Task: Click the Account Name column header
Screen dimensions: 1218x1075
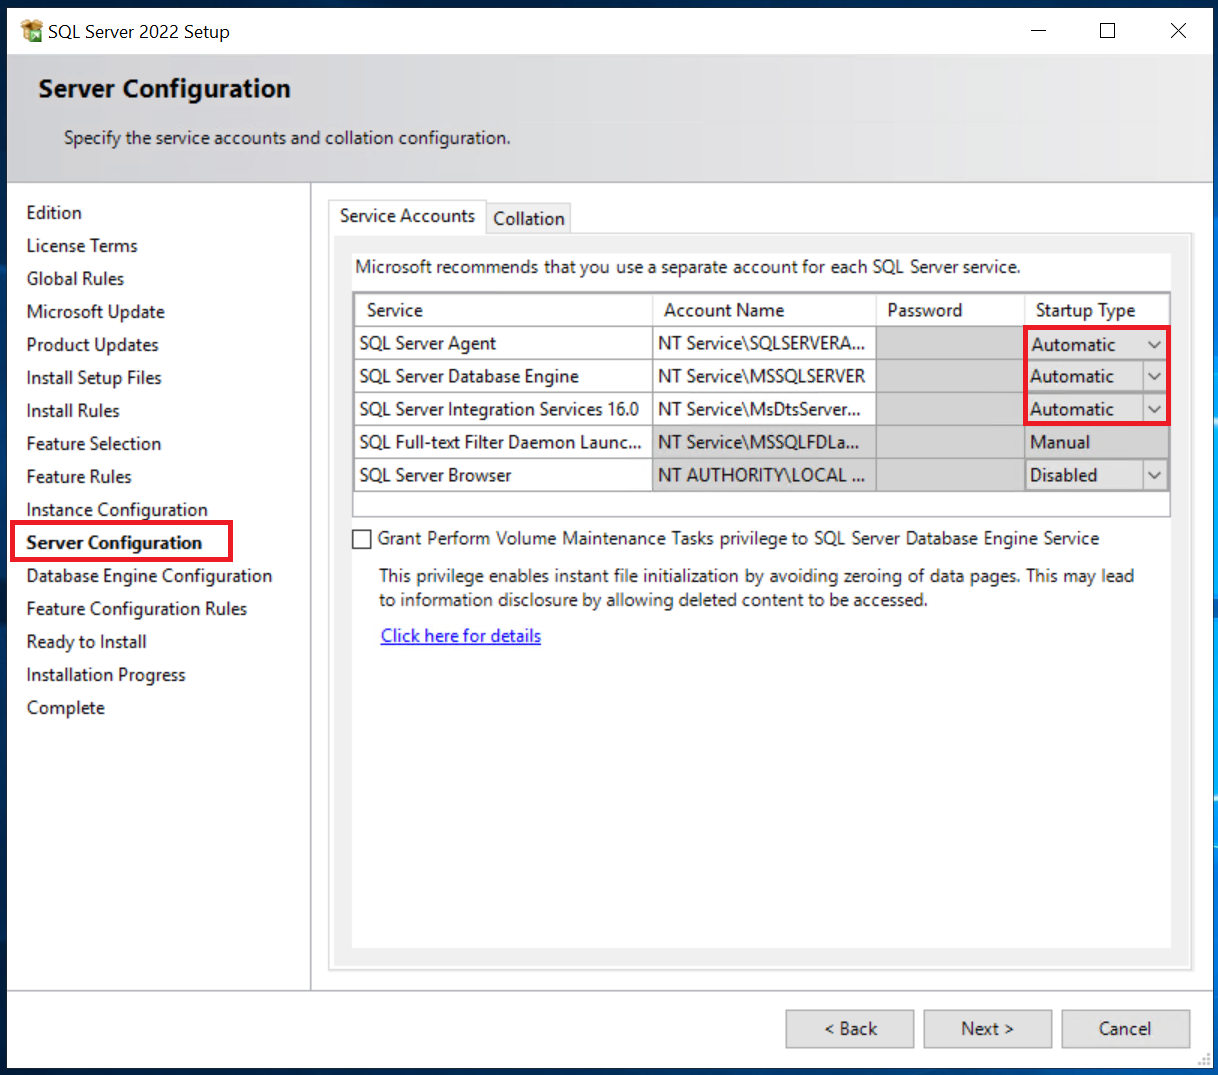Action: (x=764, y=310)
